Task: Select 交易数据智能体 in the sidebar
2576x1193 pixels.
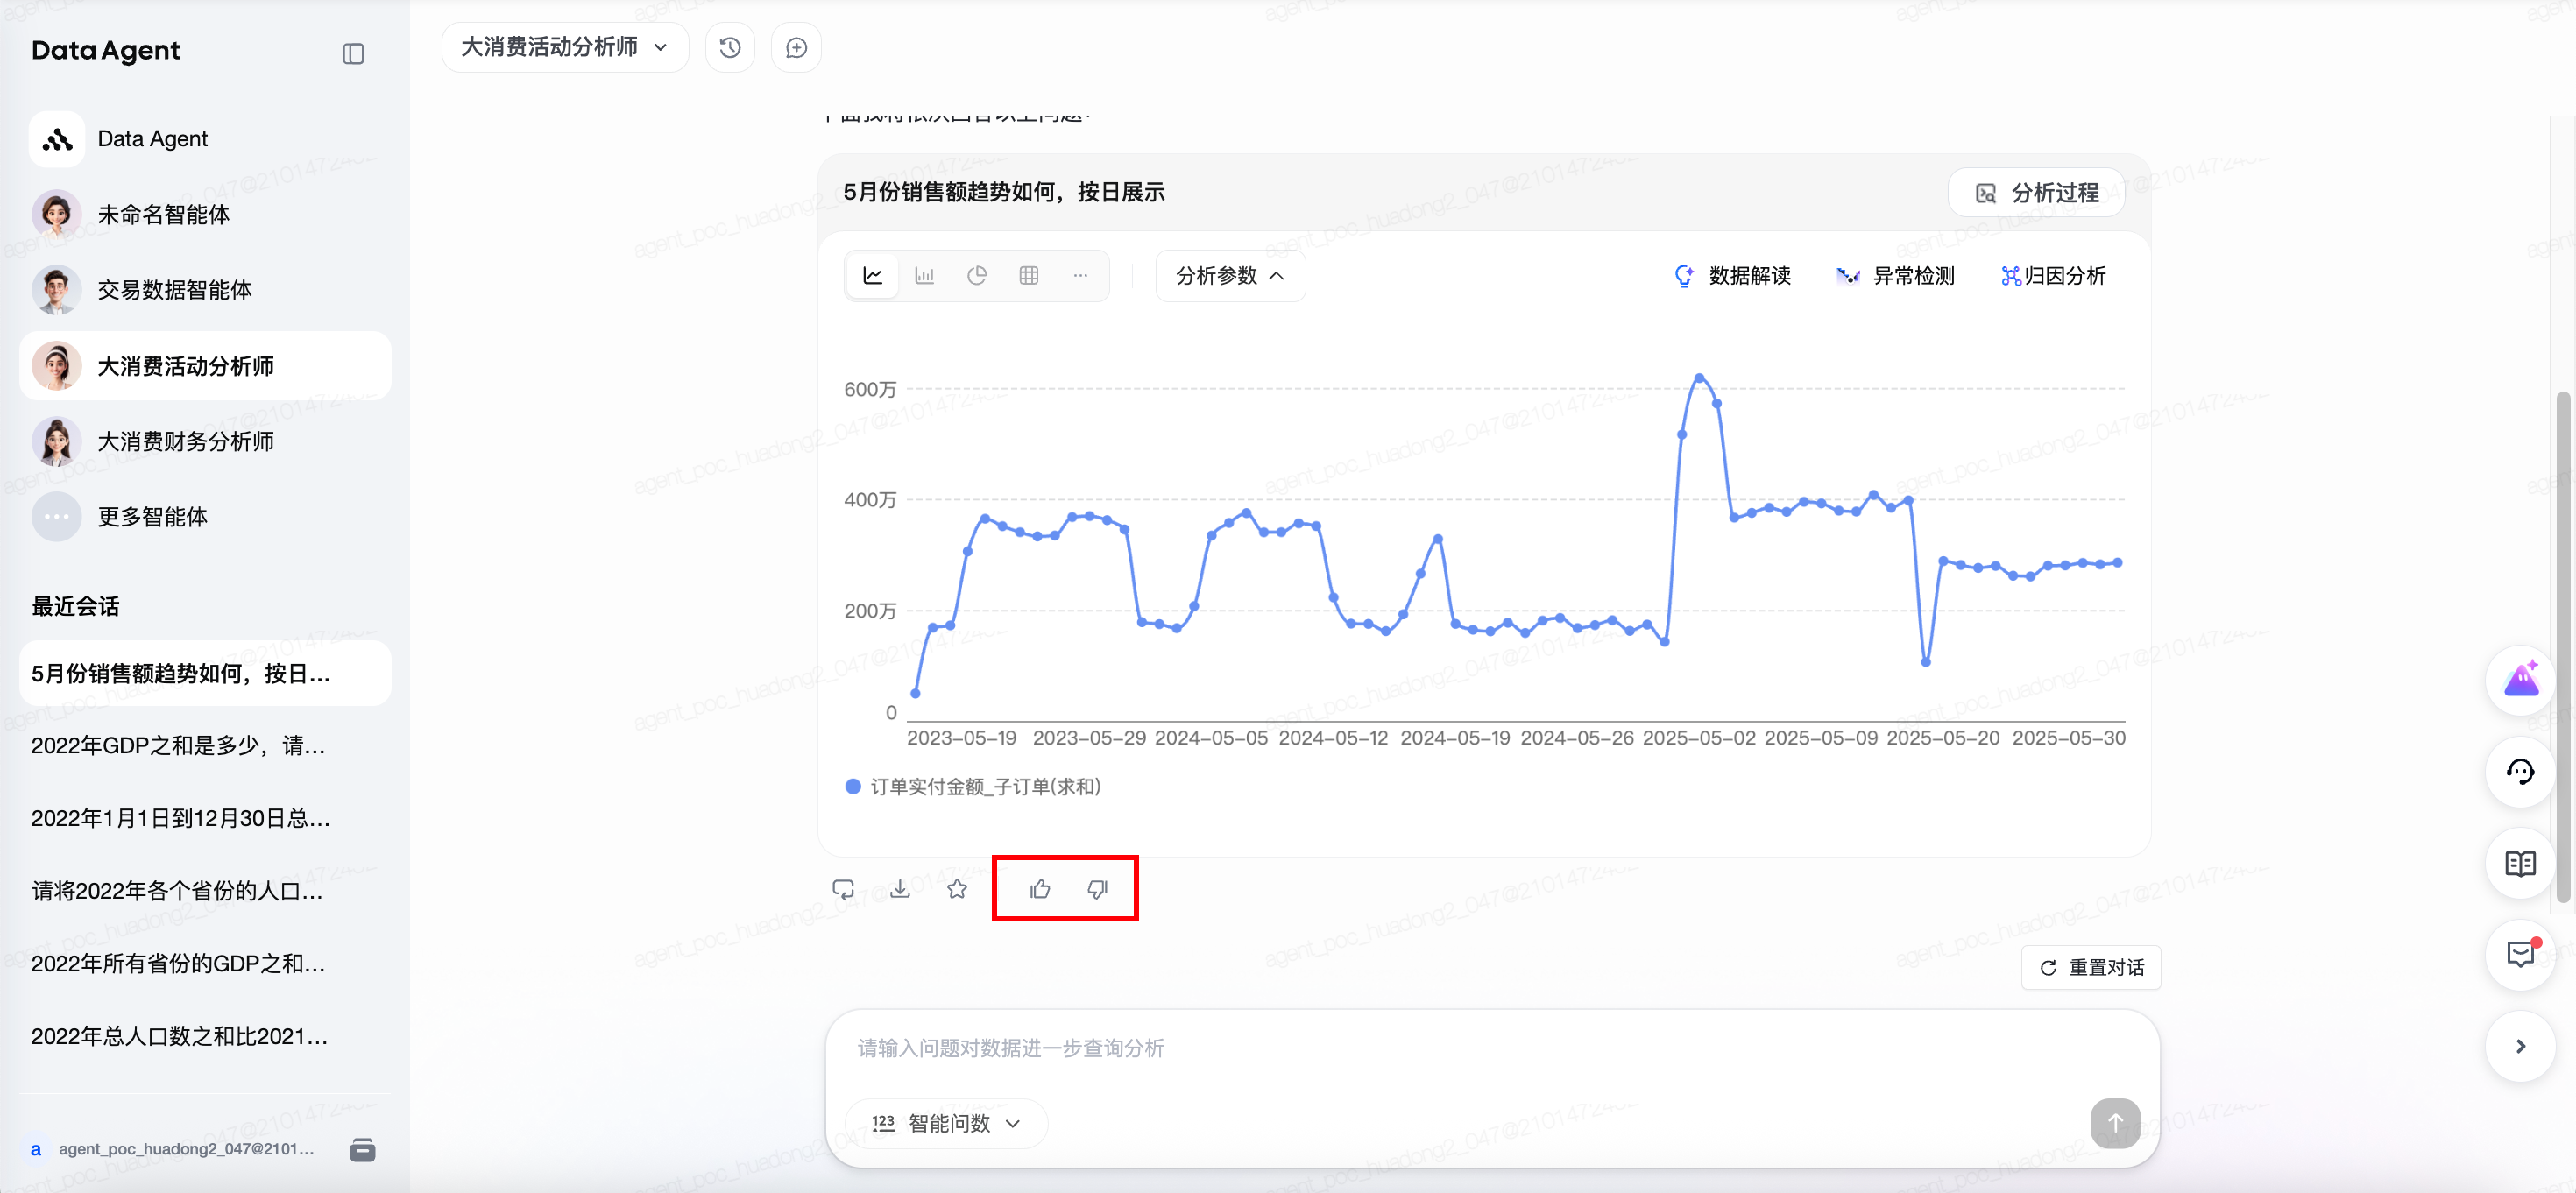Action: [x=174, y=290]
